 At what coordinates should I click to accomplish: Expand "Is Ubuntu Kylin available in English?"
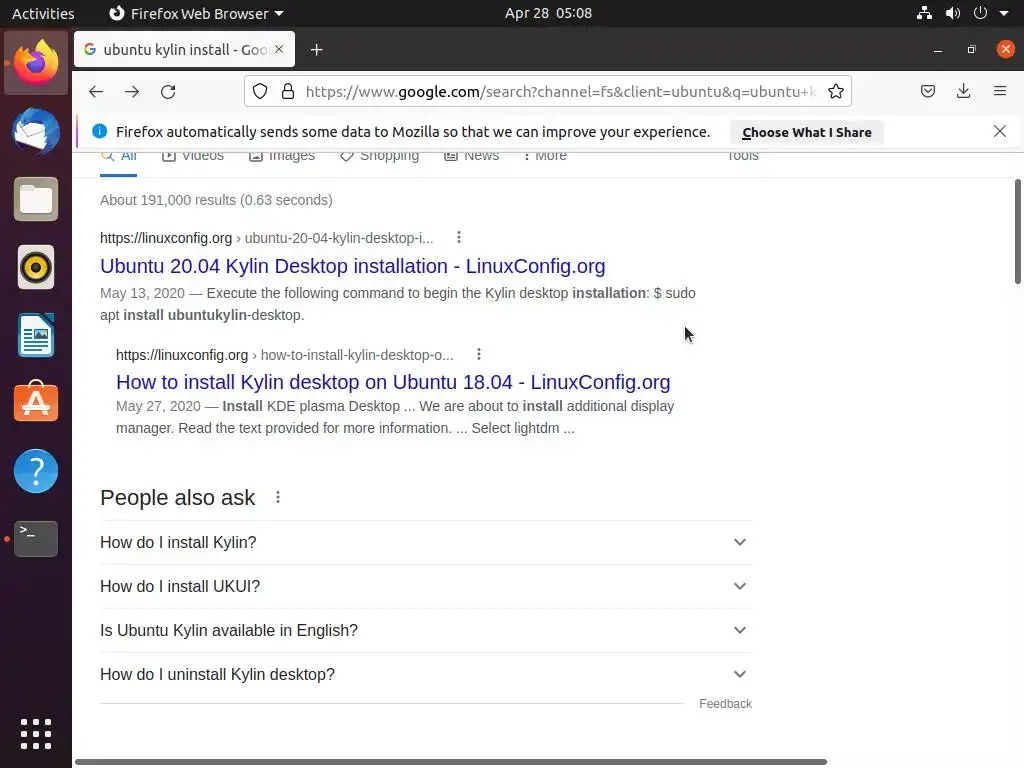(426, 630)
